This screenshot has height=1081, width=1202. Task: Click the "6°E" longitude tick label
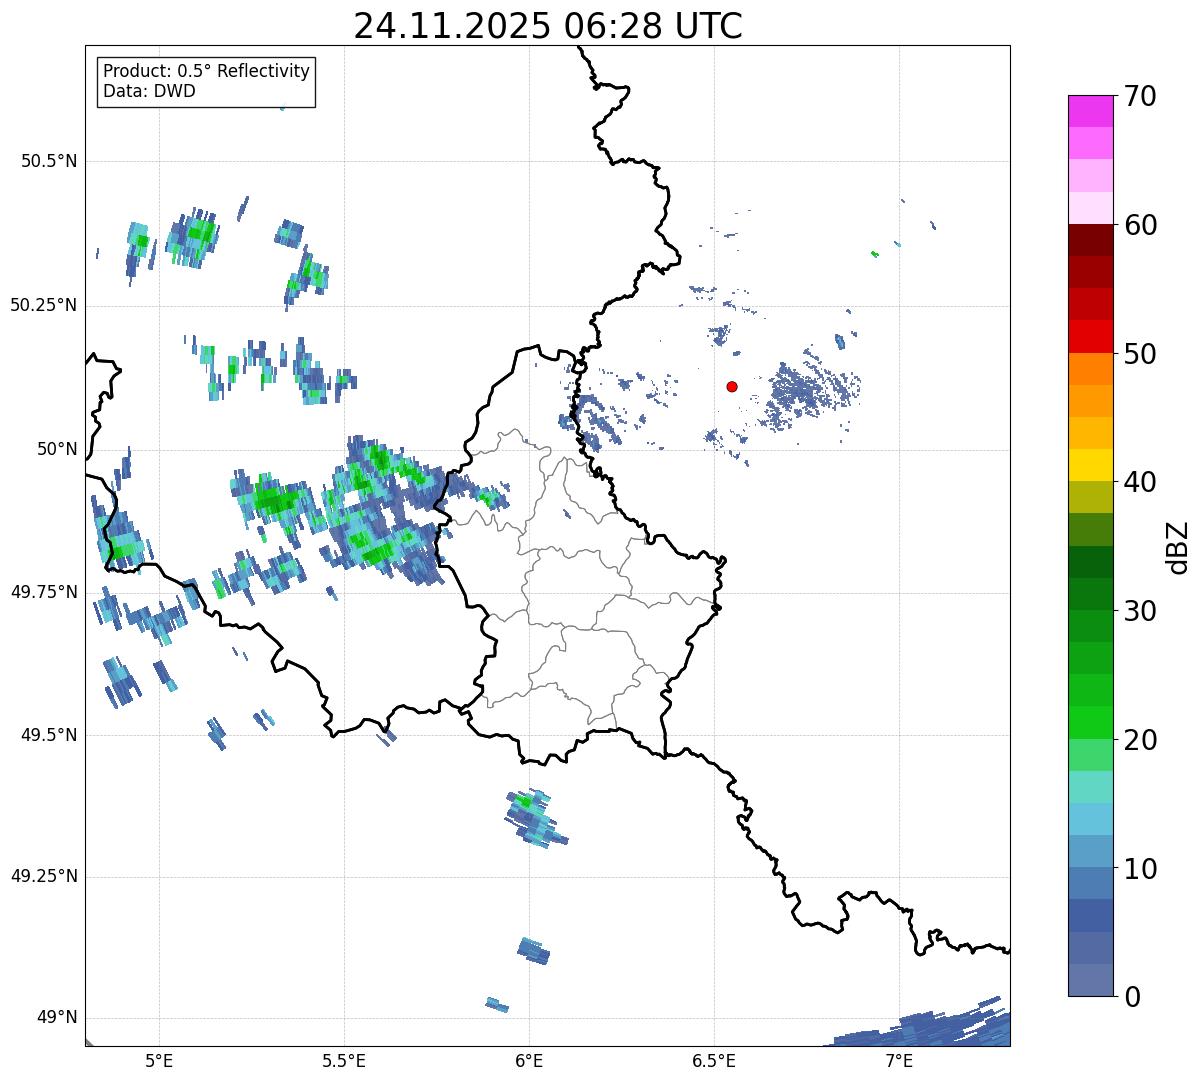tap(529, 1060)
